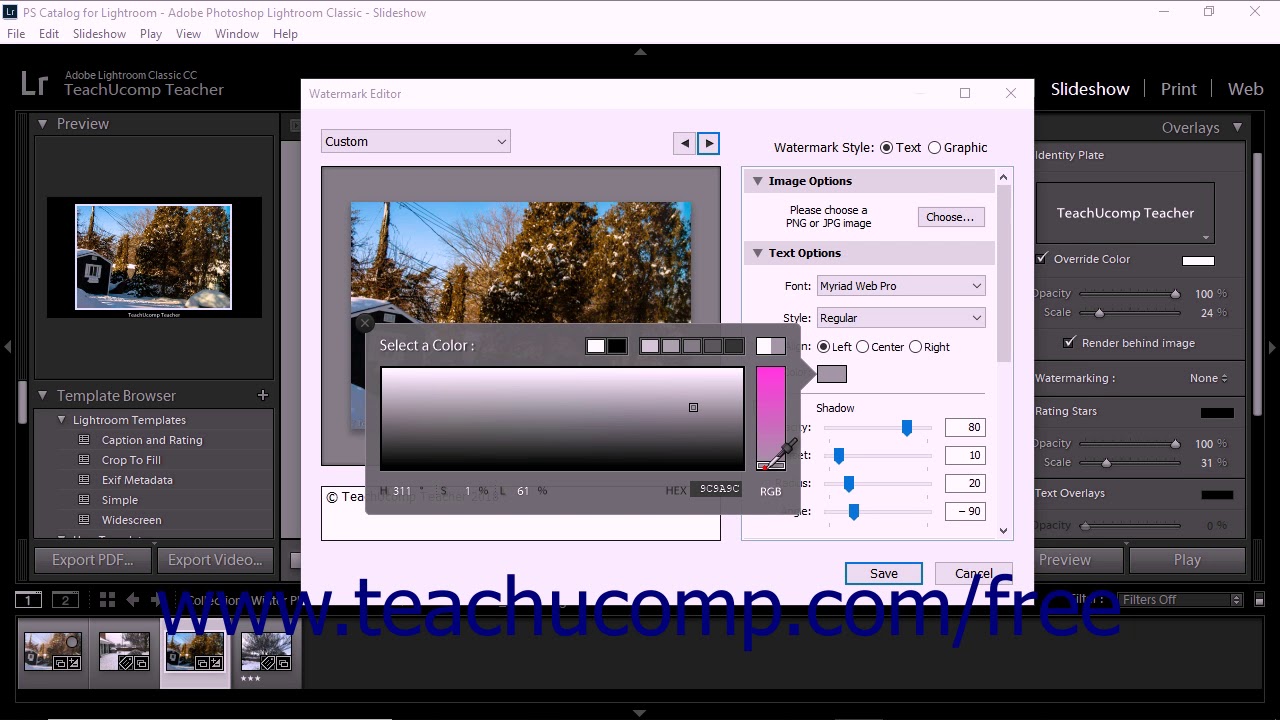Click the Caption and Rating template icon

(84, 440)
